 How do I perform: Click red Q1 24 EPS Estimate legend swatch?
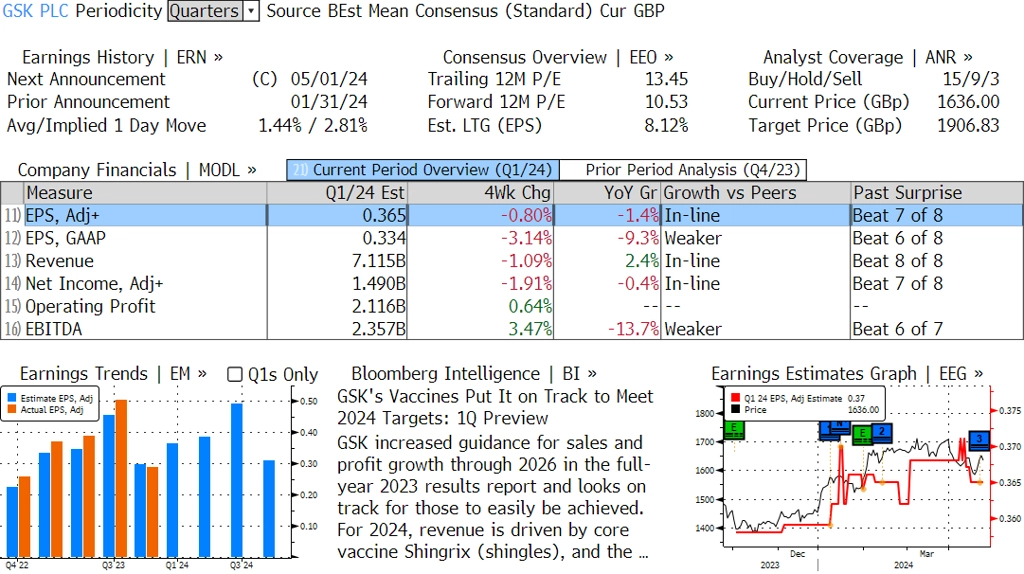[735, 398]
